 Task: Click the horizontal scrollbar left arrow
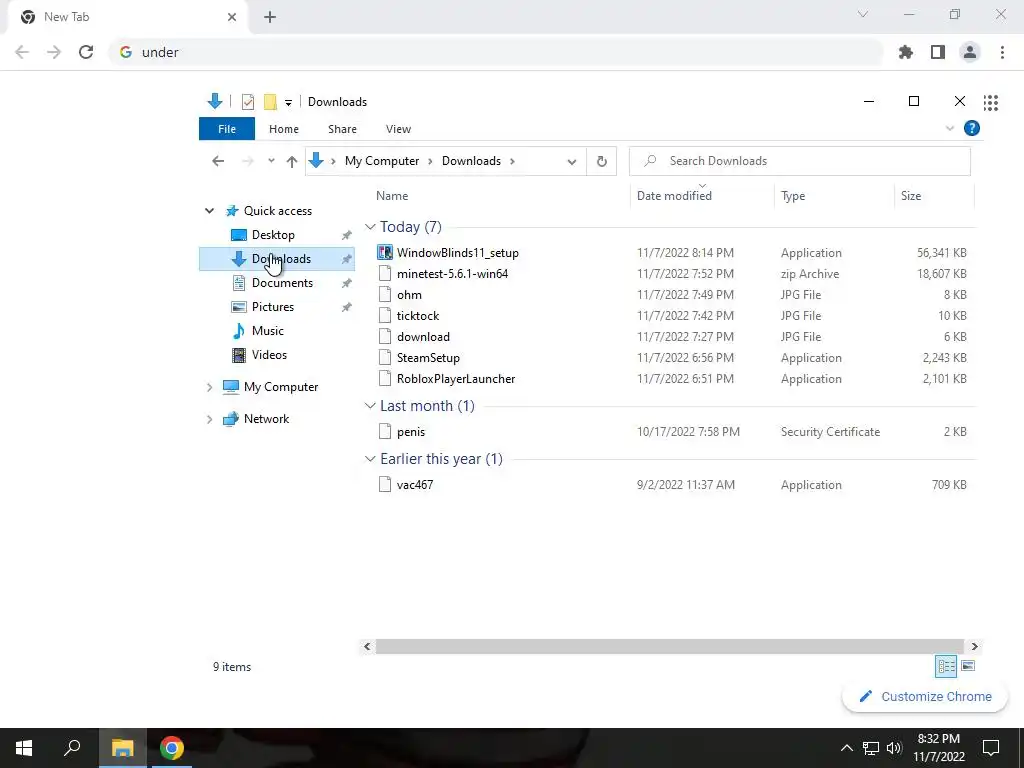367,647
